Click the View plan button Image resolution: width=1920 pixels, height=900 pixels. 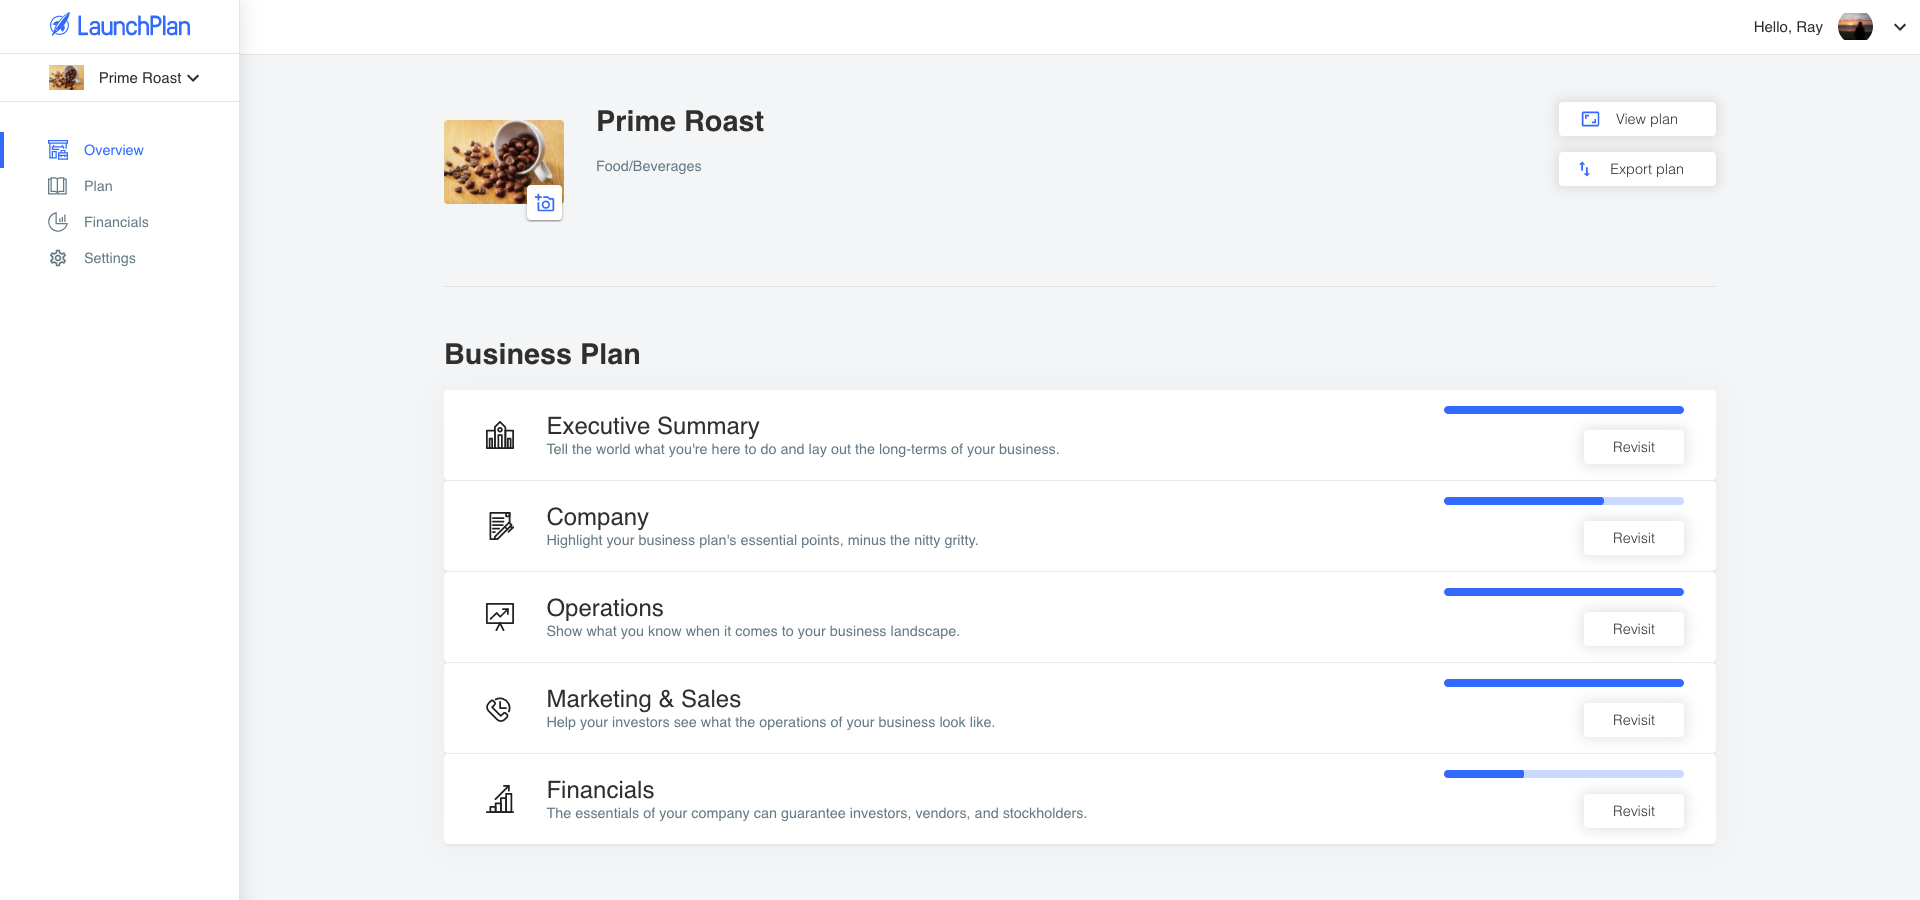click(1637, 119)
